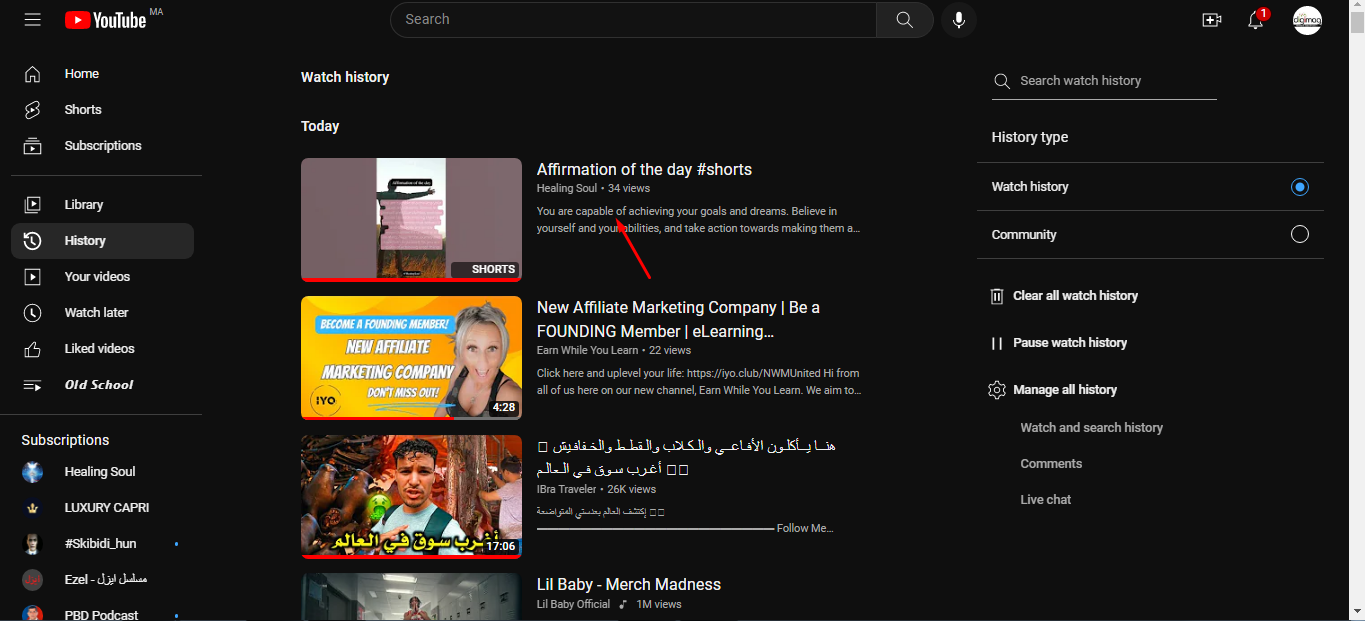Image resolution: width=1365 pixels, height=621 pixels.
Task: Click the Old School playlist icon
Action: click(x=33, y=385)
